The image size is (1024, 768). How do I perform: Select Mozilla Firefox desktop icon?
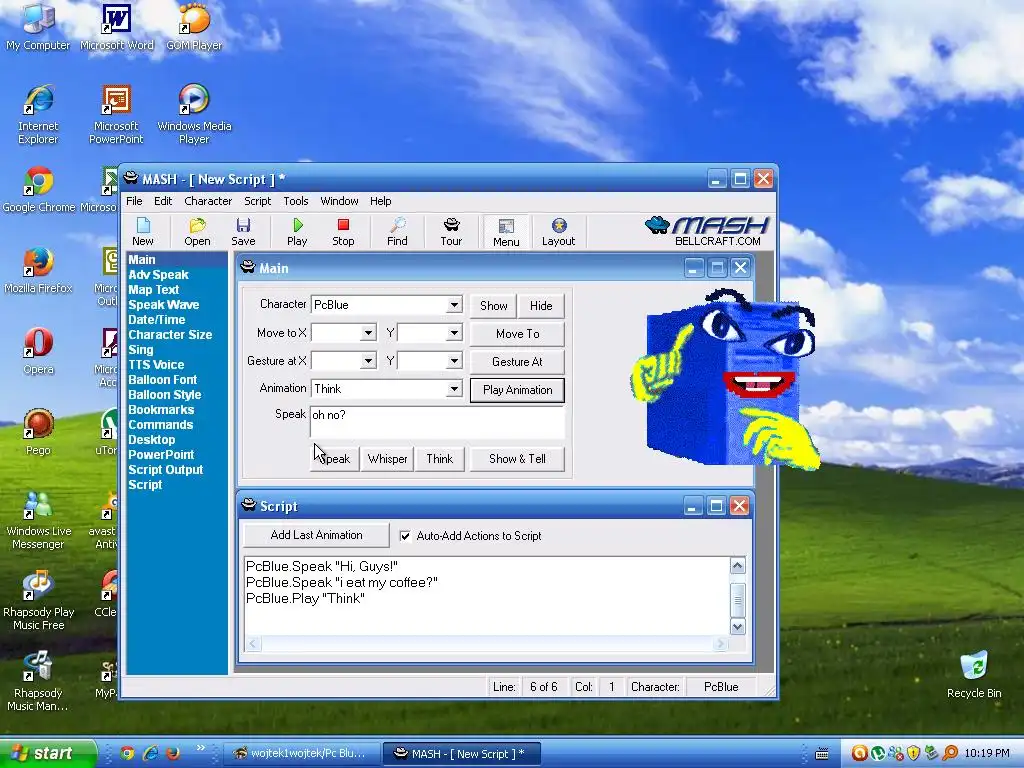click(x=38, y=271)
